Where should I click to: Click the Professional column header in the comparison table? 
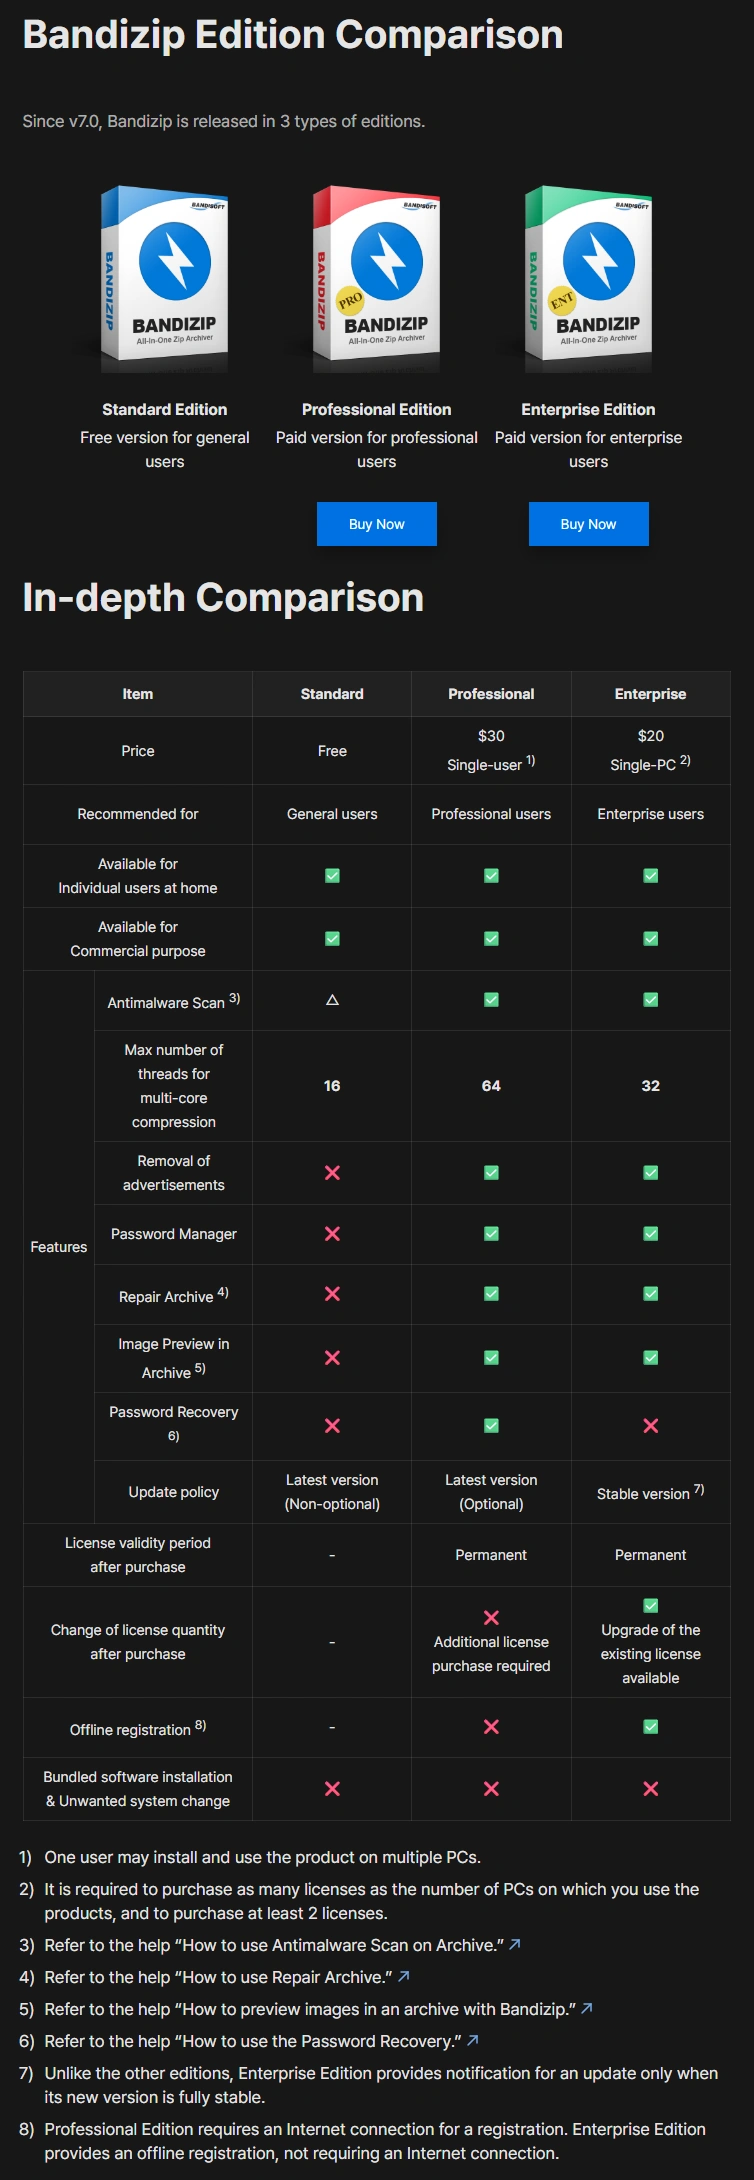(491, 694)
